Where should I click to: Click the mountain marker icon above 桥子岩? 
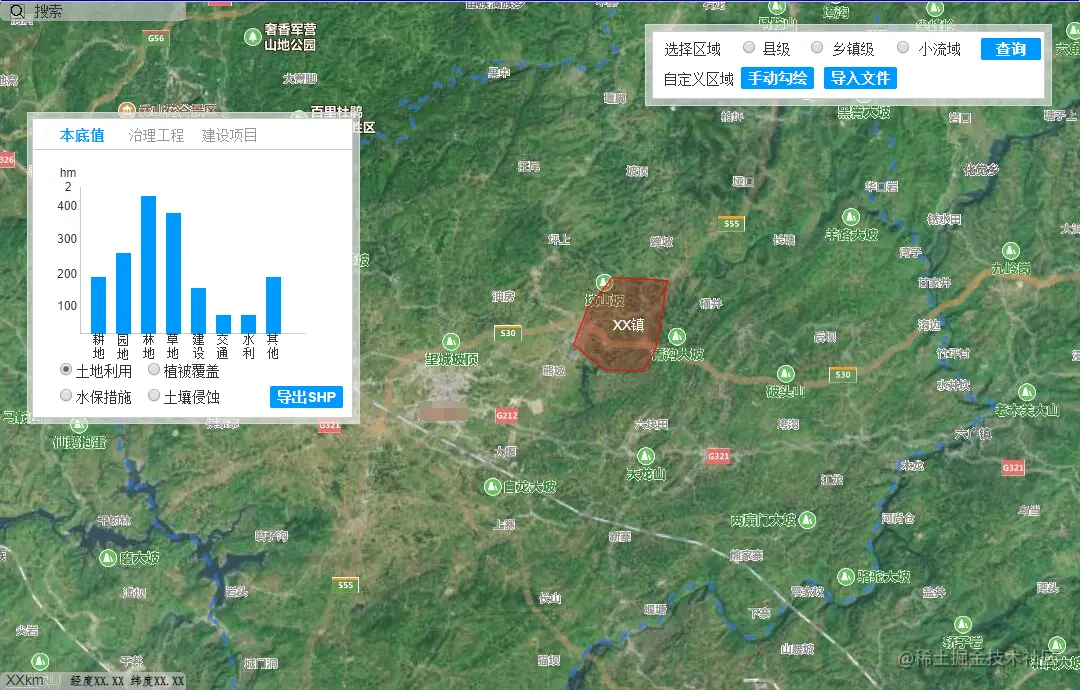tap(962, 625)
